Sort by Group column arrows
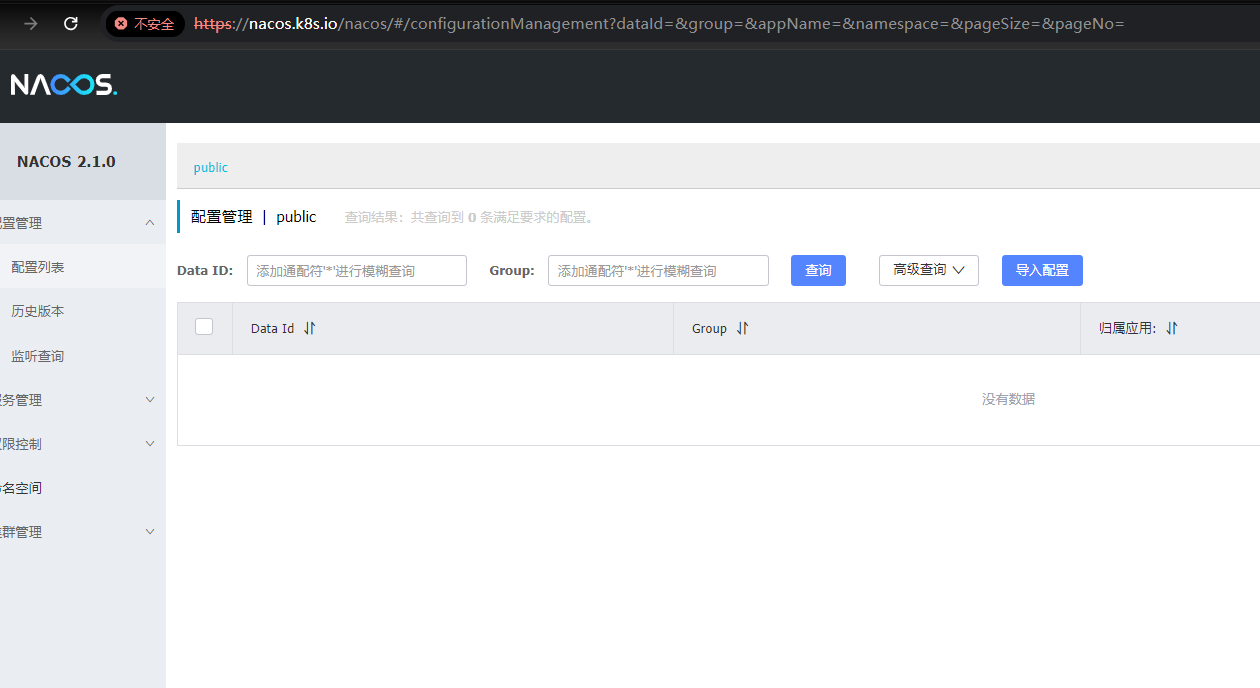This screenshot has width=1260, height=688. pyautogui.click(x=742, y=328)
